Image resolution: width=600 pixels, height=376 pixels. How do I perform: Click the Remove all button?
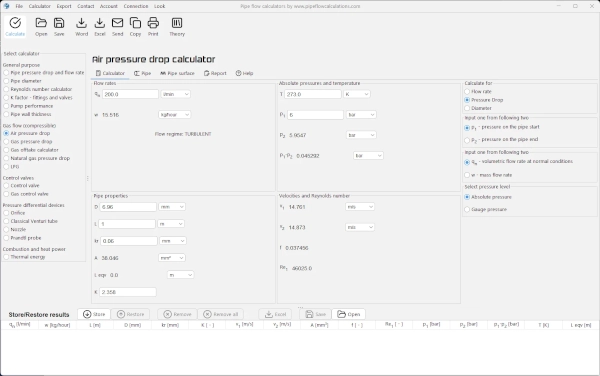(x=220, y=314)
